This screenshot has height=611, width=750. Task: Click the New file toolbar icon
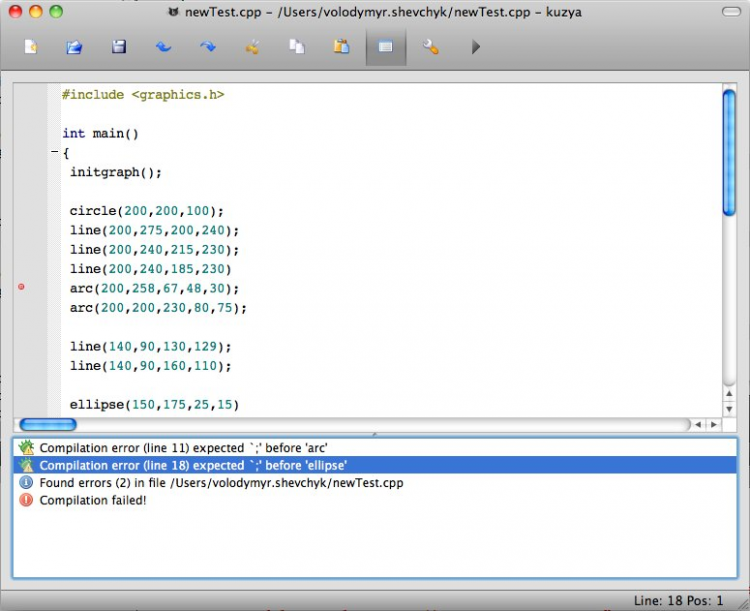click(31, 47)
